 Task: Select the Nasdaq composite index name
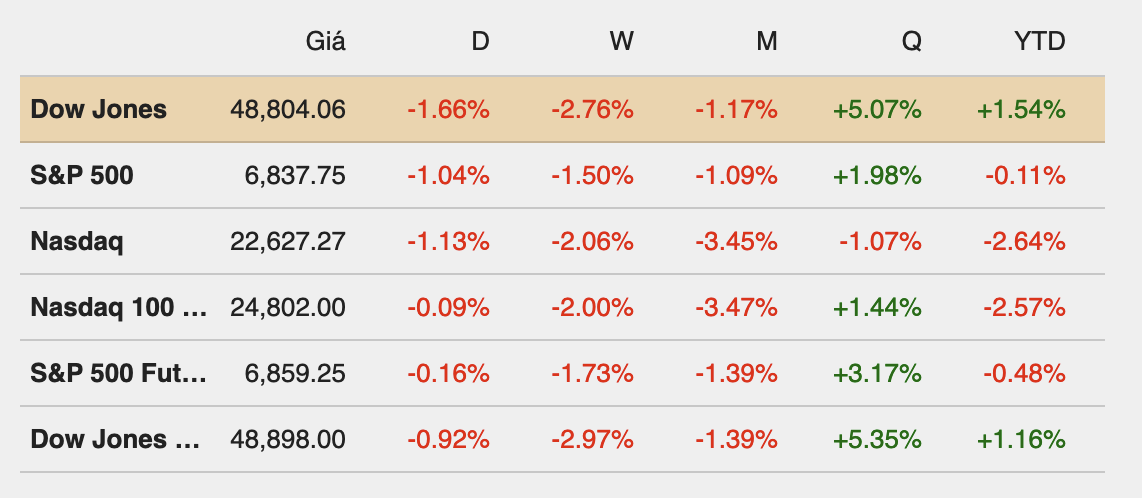[x=77, y=241]
